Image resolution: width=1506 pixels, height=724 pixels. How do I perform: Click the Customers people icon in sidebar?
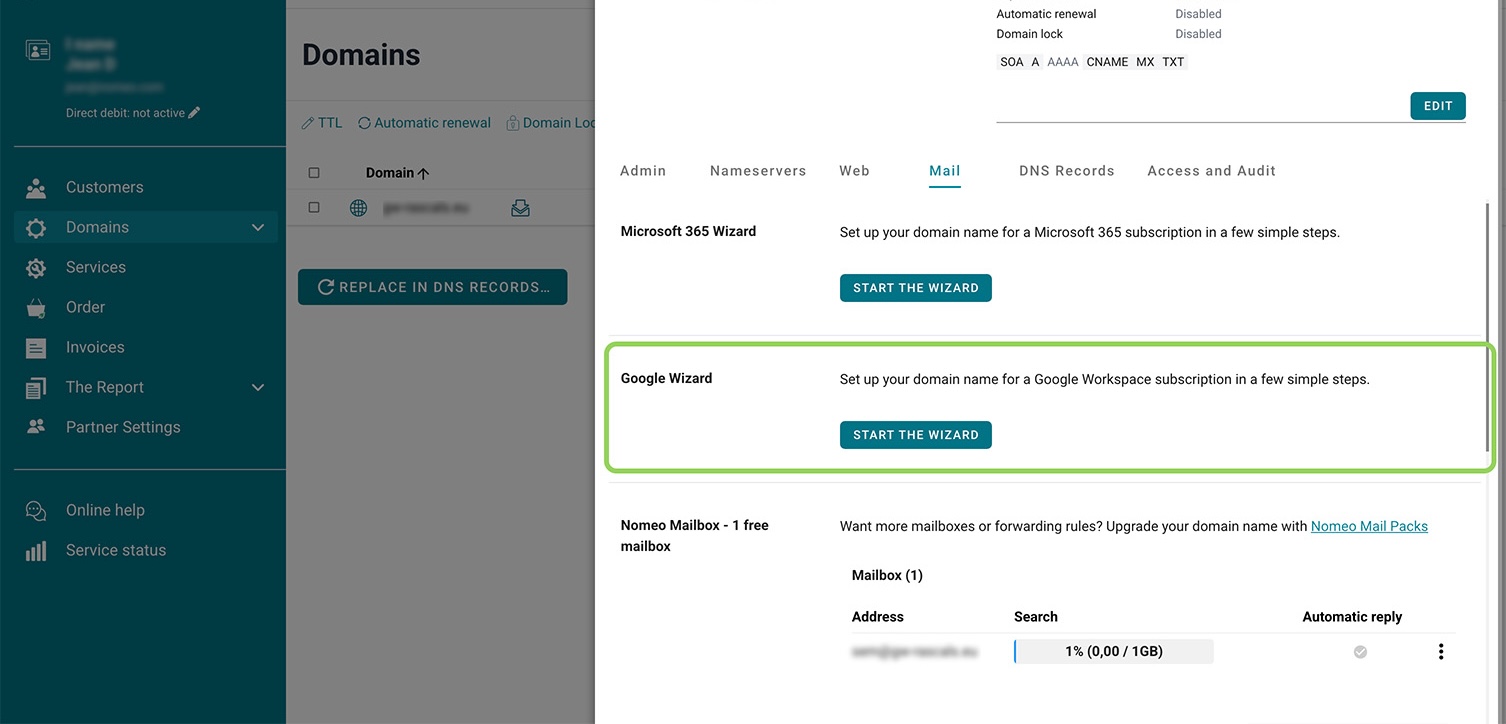(x=36, y=187)
